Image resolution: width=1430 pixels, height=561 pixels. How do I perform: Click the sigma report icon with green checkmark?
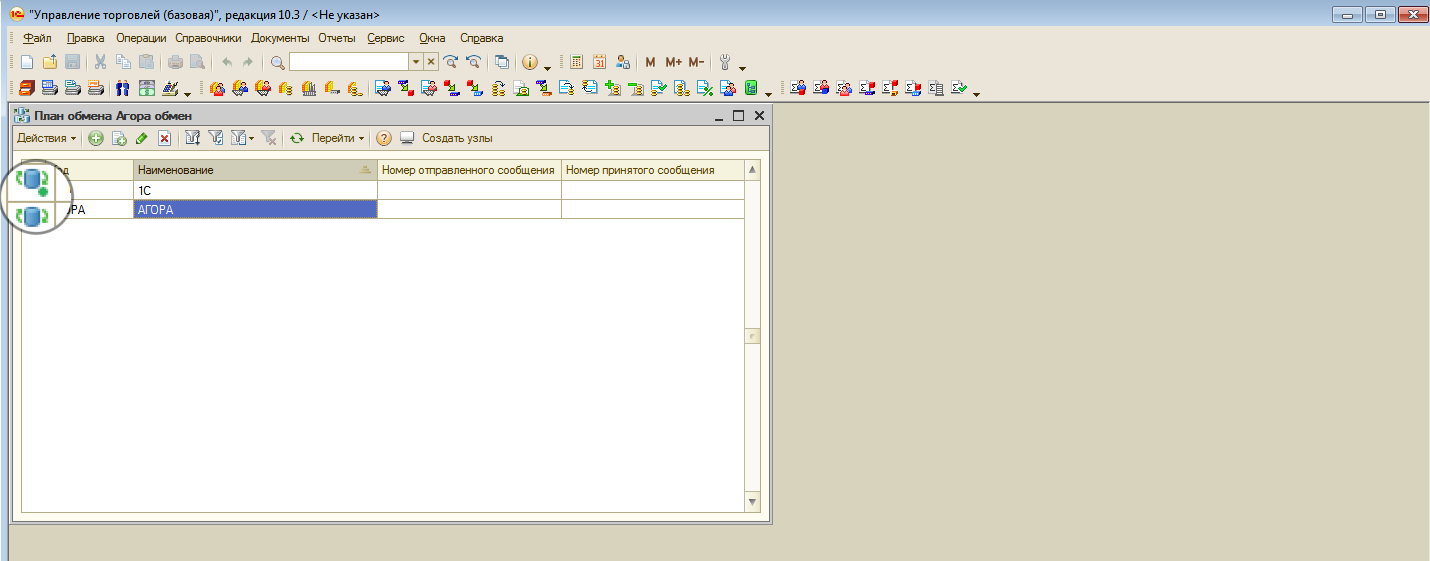coord(959,88)
